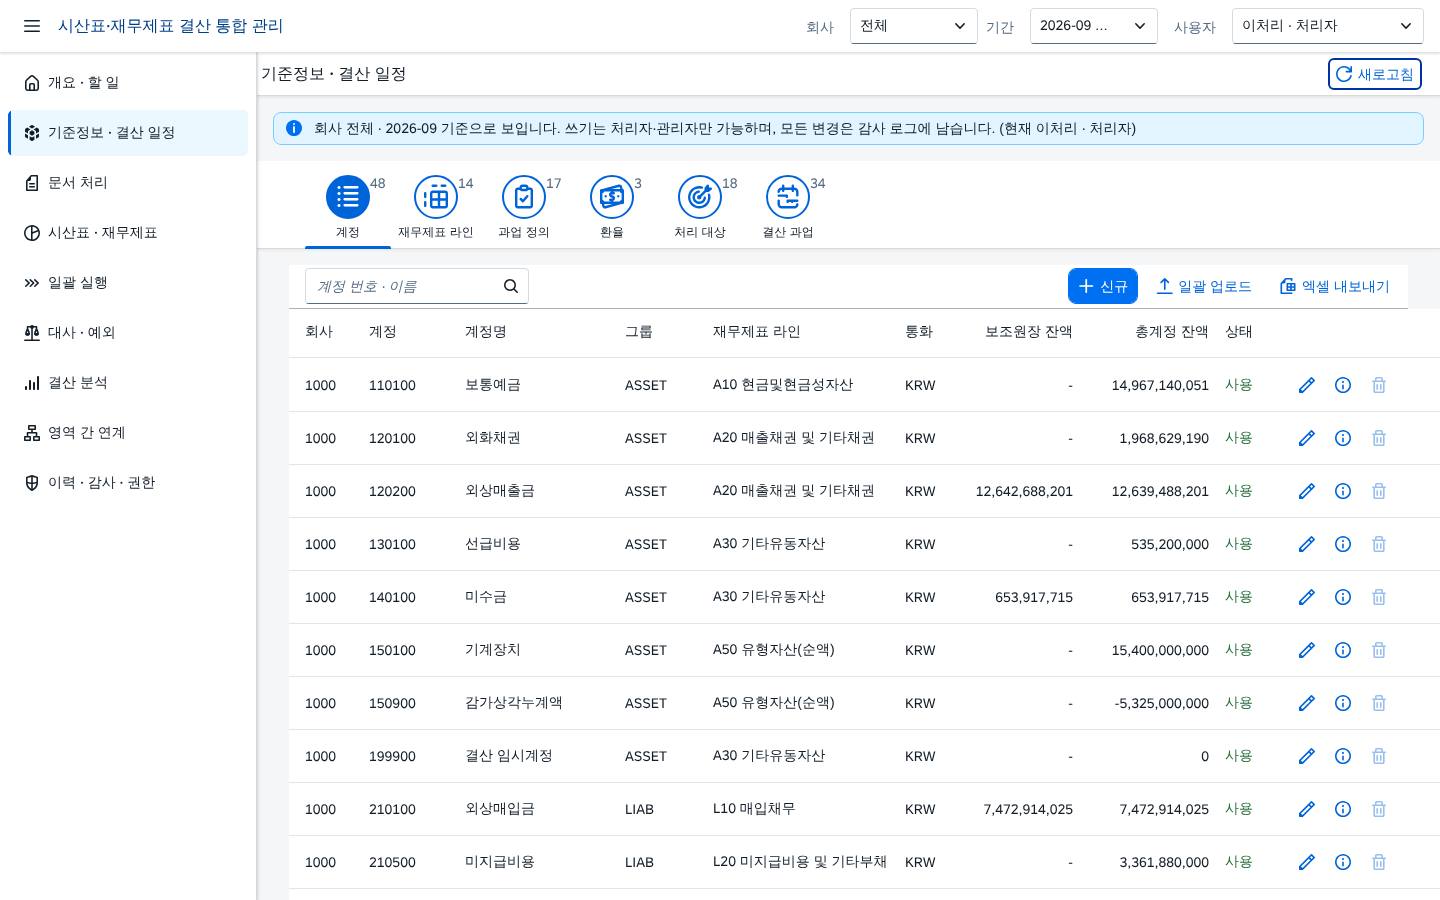Edit account 210100 외상매입금 with pencil icon
Screen dimensions: 1440x900
point(1307,809)
